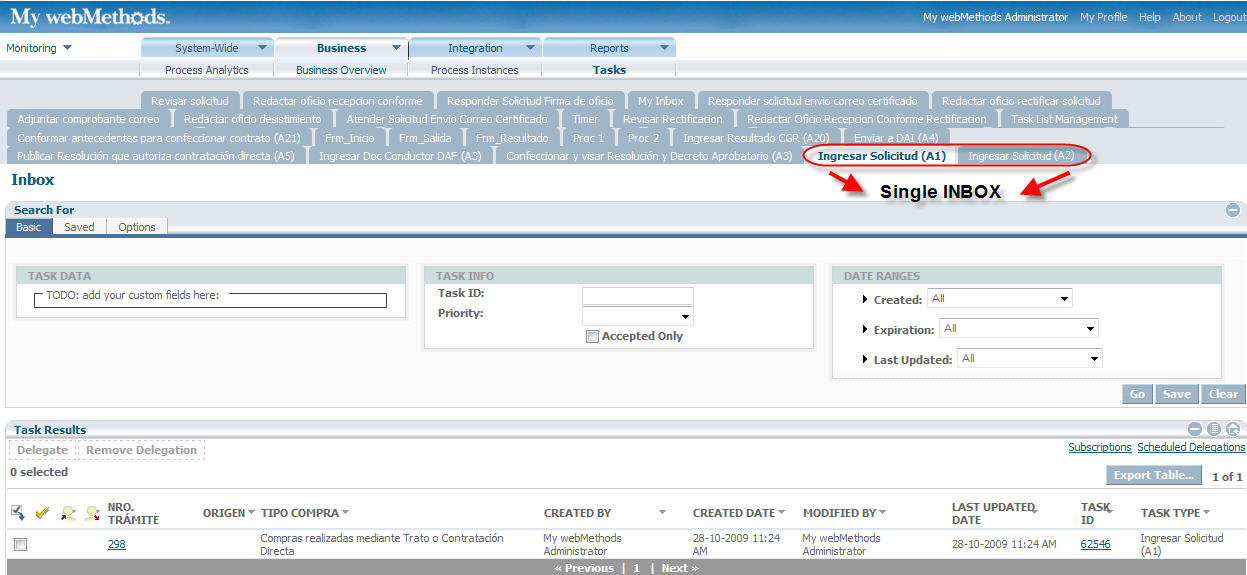This screenshot has height=575, width=1247.
Task: Click the Clear search button
Action: 1223,394
